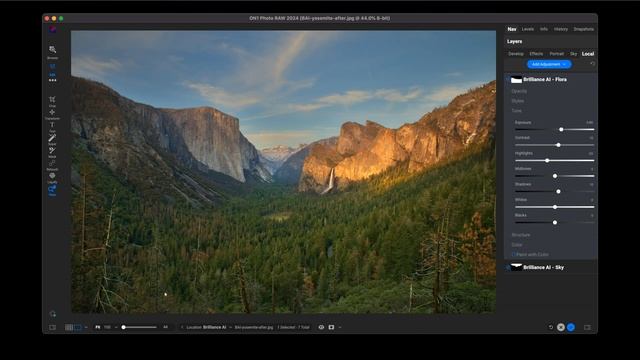Expand the Opacity section
Viewport: 640px width, 360px height.
tap(519, 91)
